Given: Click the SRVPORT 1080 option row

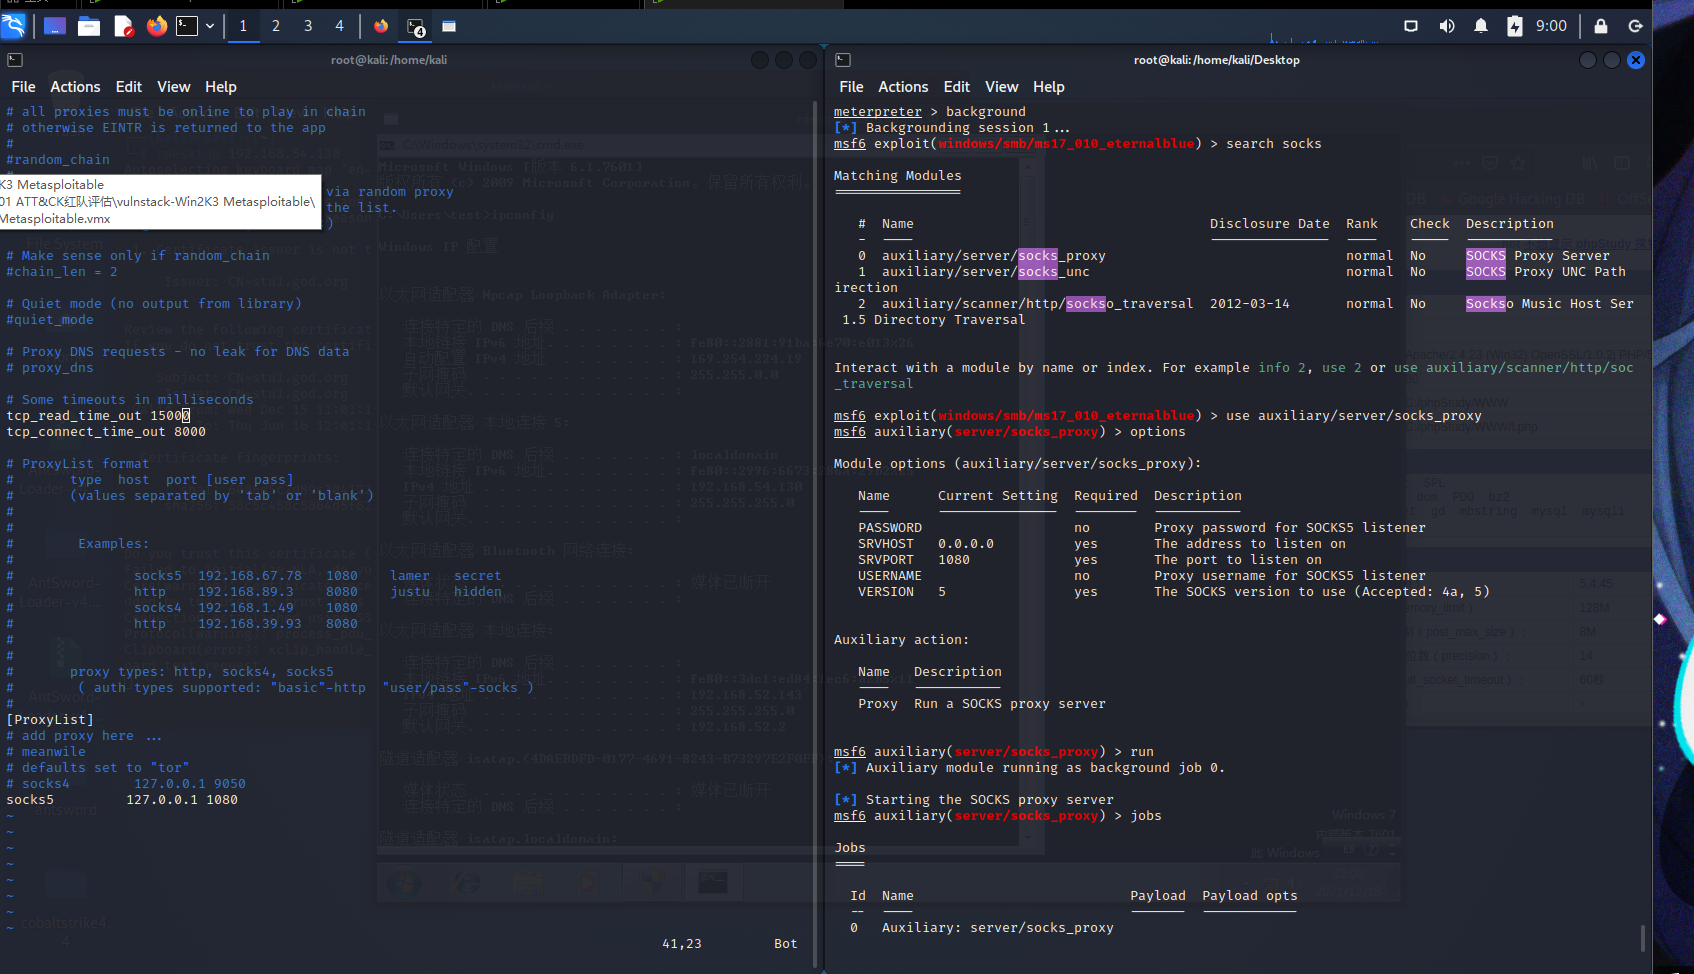Looking at the screenshot, I should pos(1090,560).
